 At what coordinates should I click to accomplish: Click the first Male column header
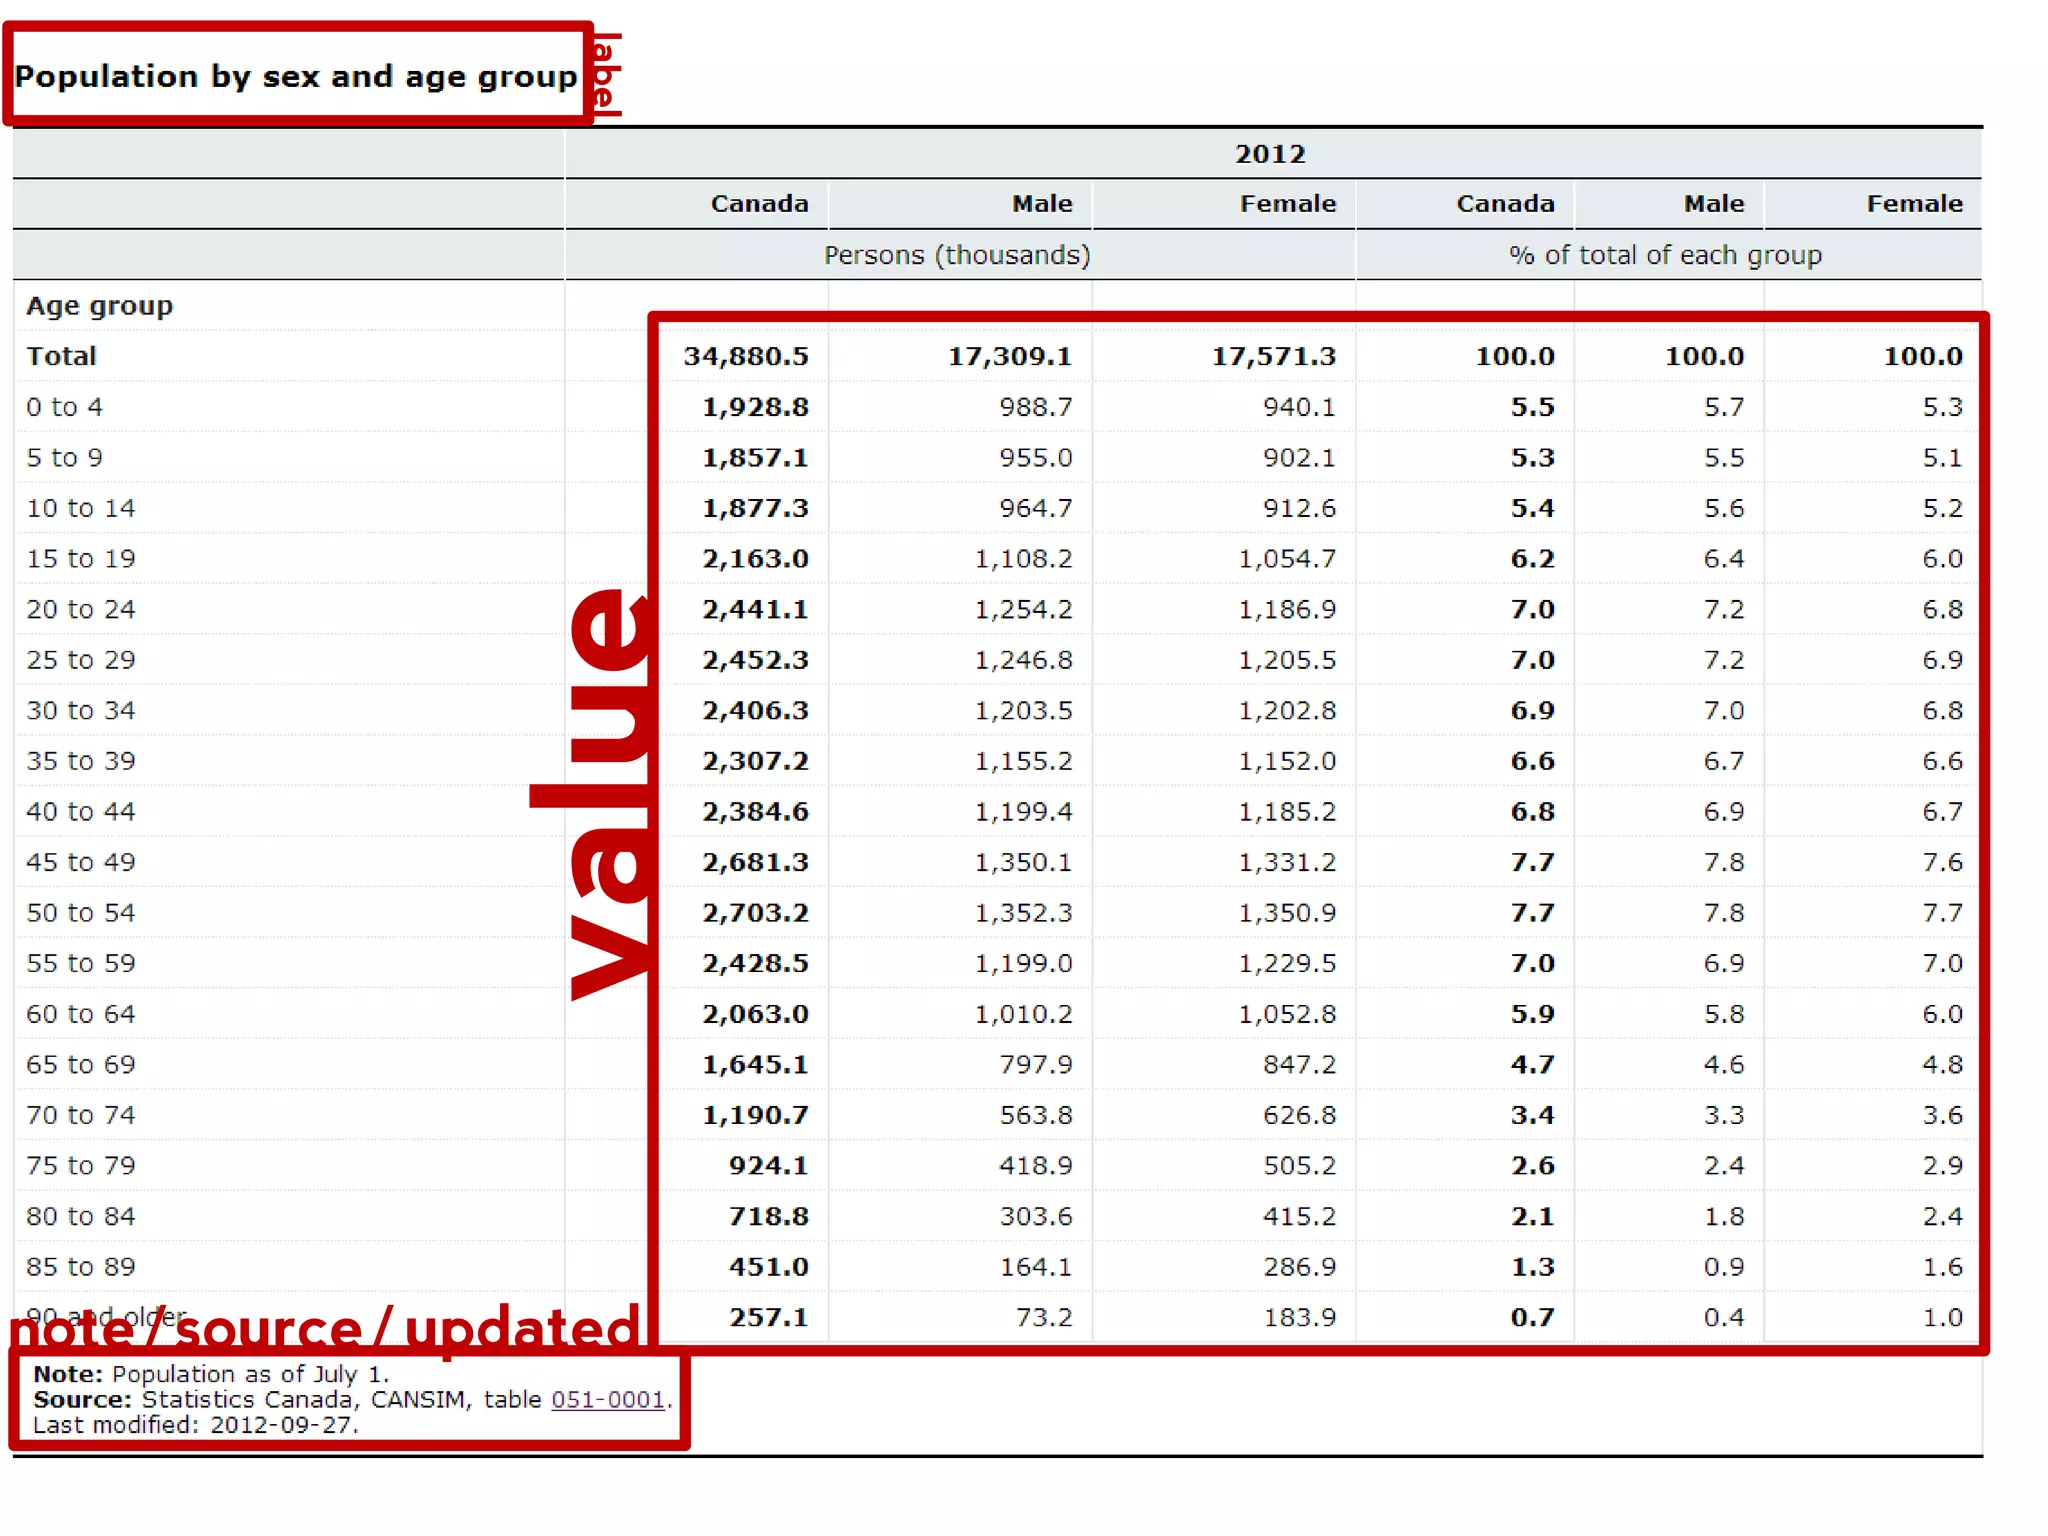point(1041,204)
